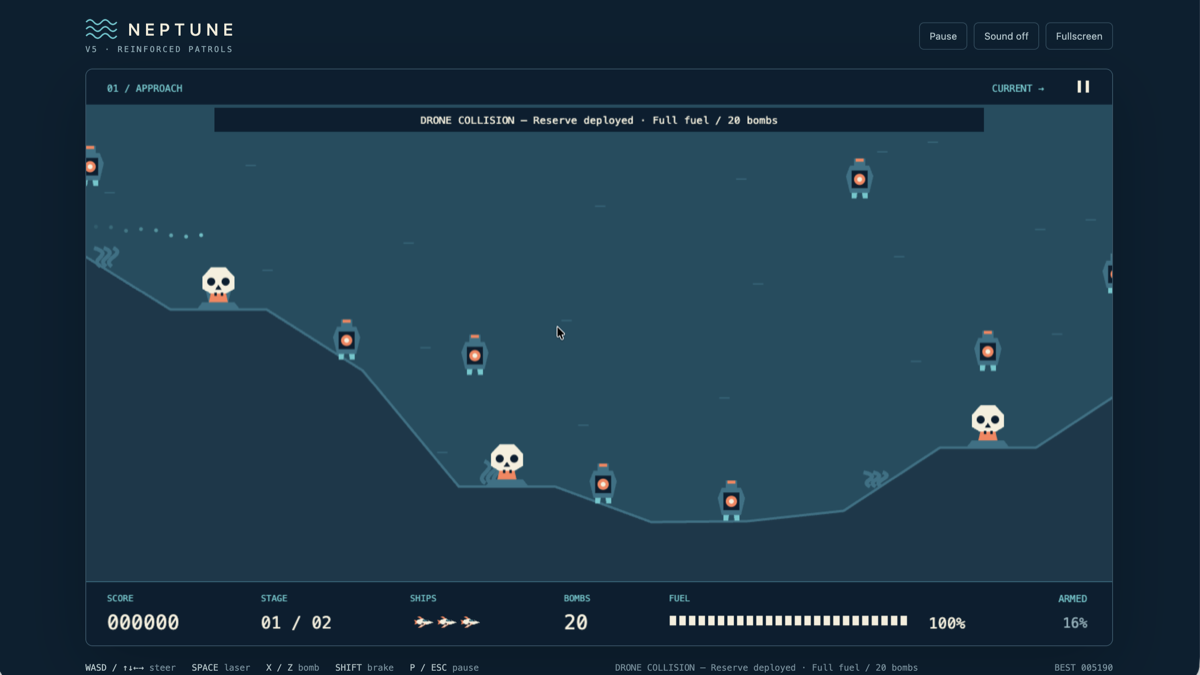Click the fuel gauge bar

(x=788, y=621)
